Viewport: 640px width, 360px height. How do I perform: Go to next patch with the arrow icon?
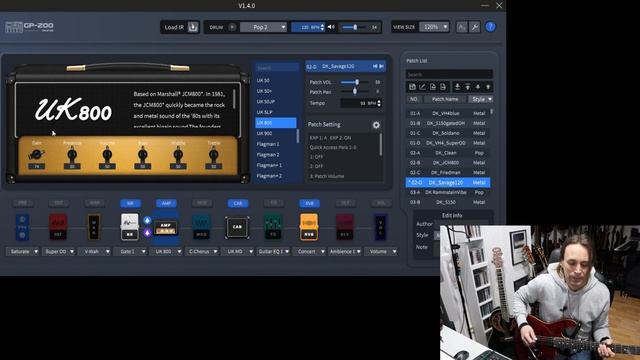tap(382, 66)
